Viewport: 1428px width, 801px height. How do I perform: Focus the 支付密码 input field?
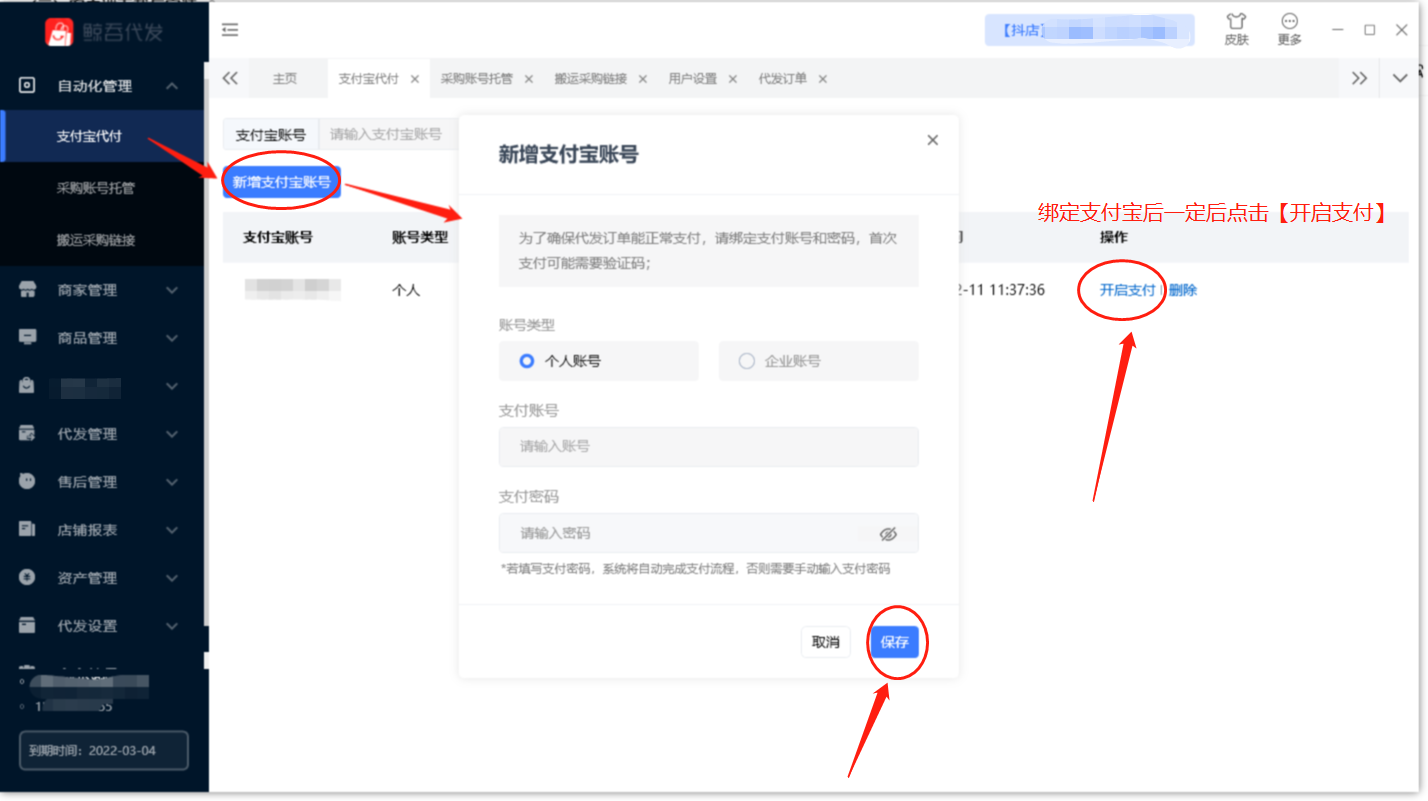(708, 533)
